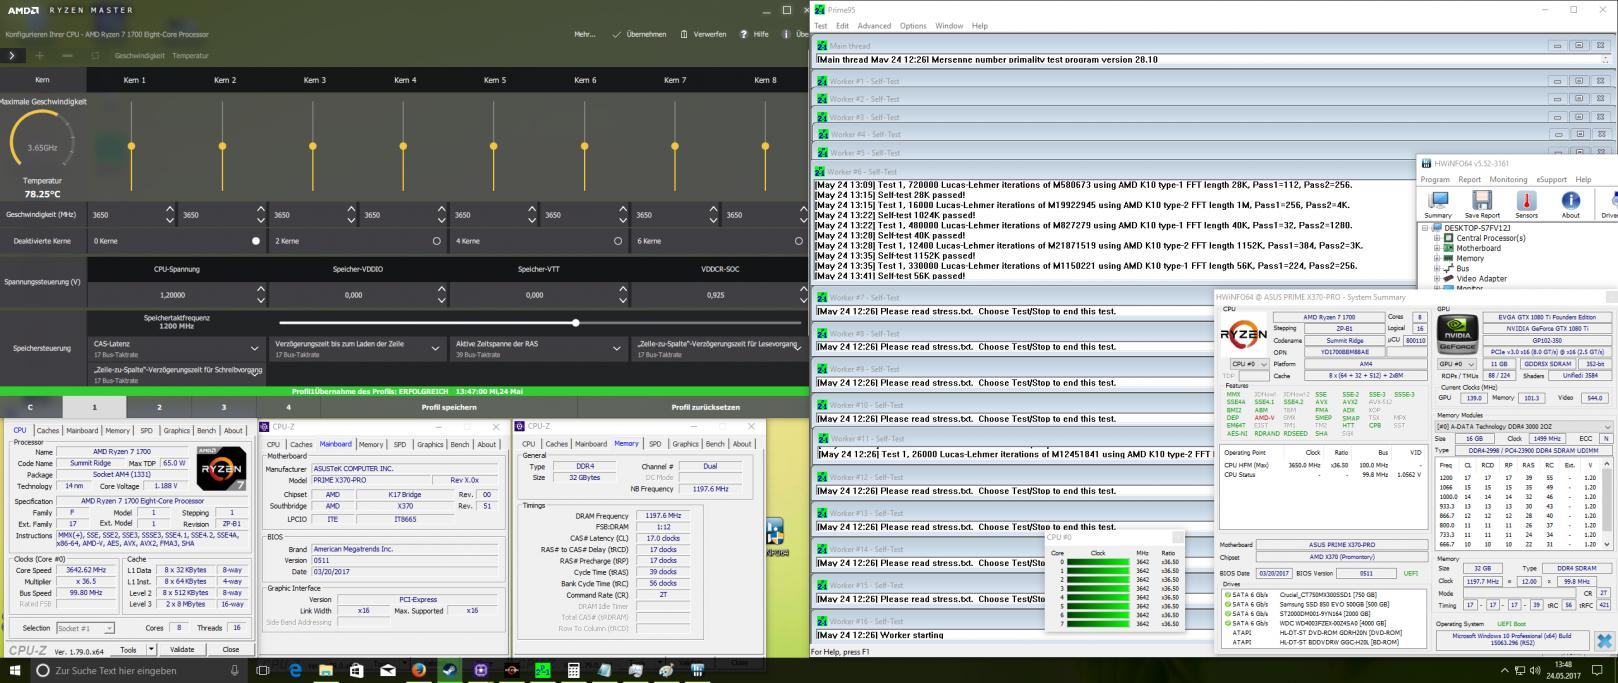The image size is (1618, 683).
Task: Select Ryzen Master profile tab 2
Action: tap(159, 407)
